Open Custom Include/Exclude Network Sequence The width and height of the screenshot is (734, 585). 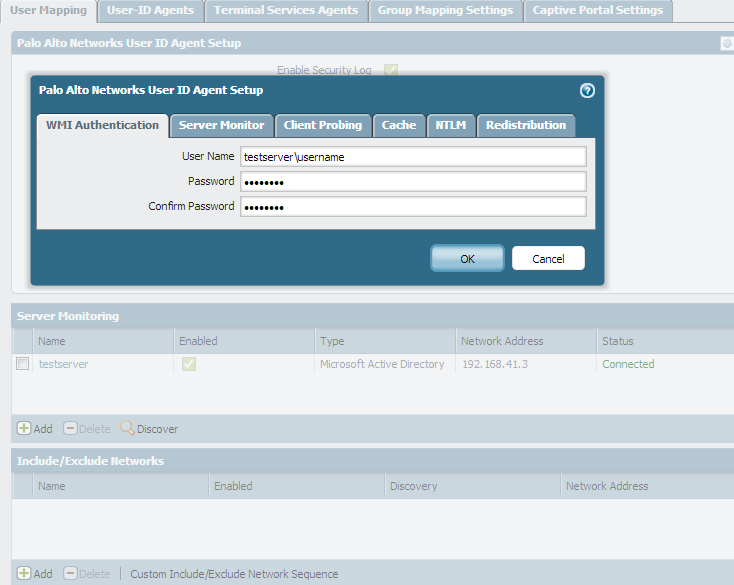(x=234, y=574)
